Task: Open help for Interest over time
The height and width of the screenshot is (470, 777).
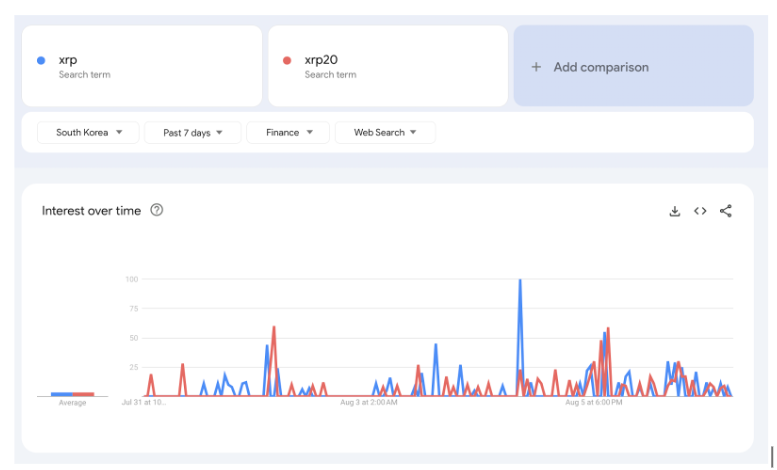Action: click(157, 210)
